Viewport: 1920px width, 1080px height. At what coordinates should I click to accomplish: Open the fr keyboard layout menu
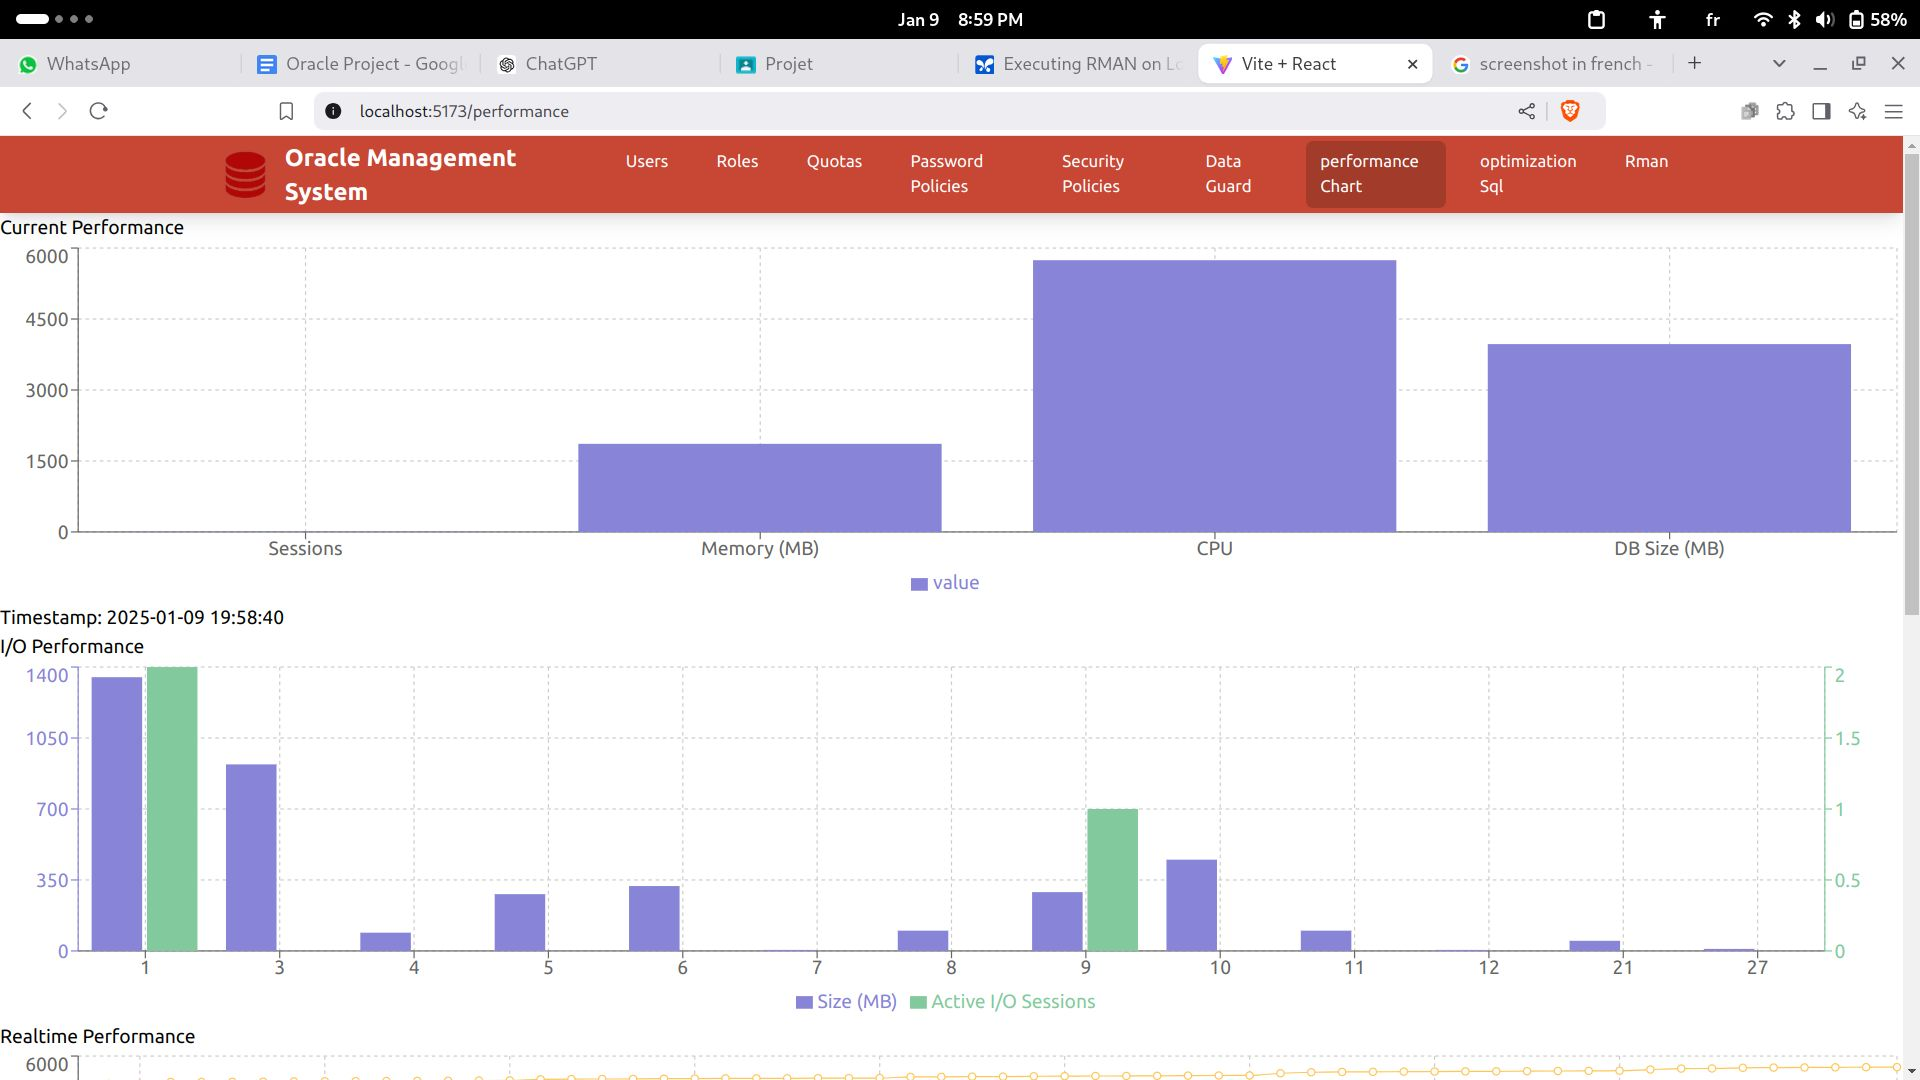point(1713,19)
